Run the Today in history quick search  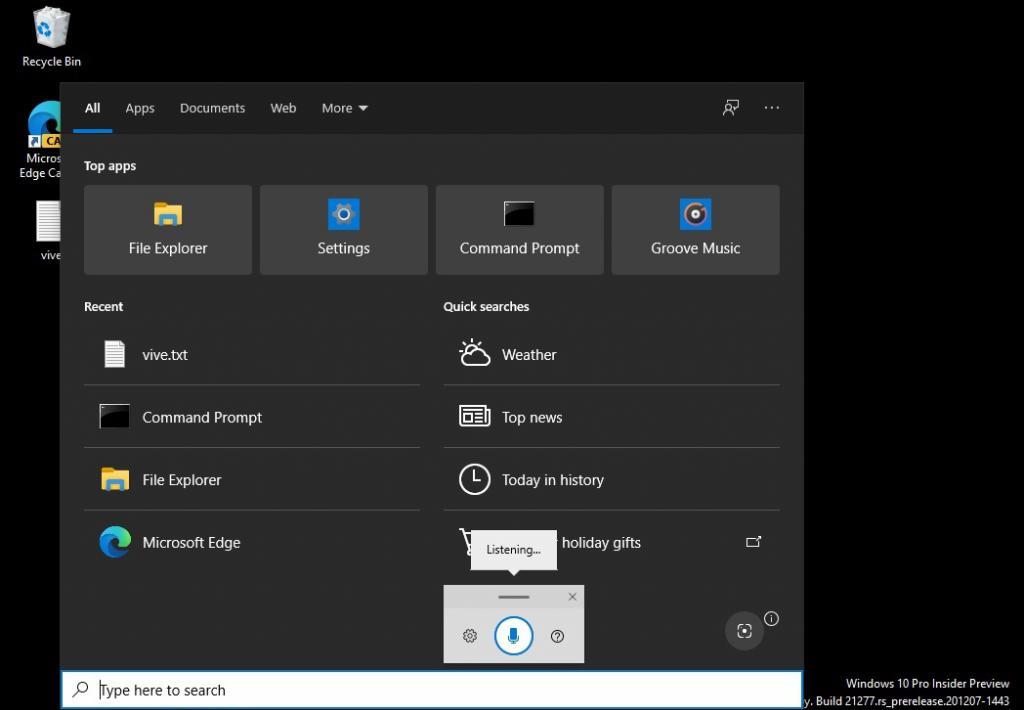pyautogui.click(x=611, y=479)
